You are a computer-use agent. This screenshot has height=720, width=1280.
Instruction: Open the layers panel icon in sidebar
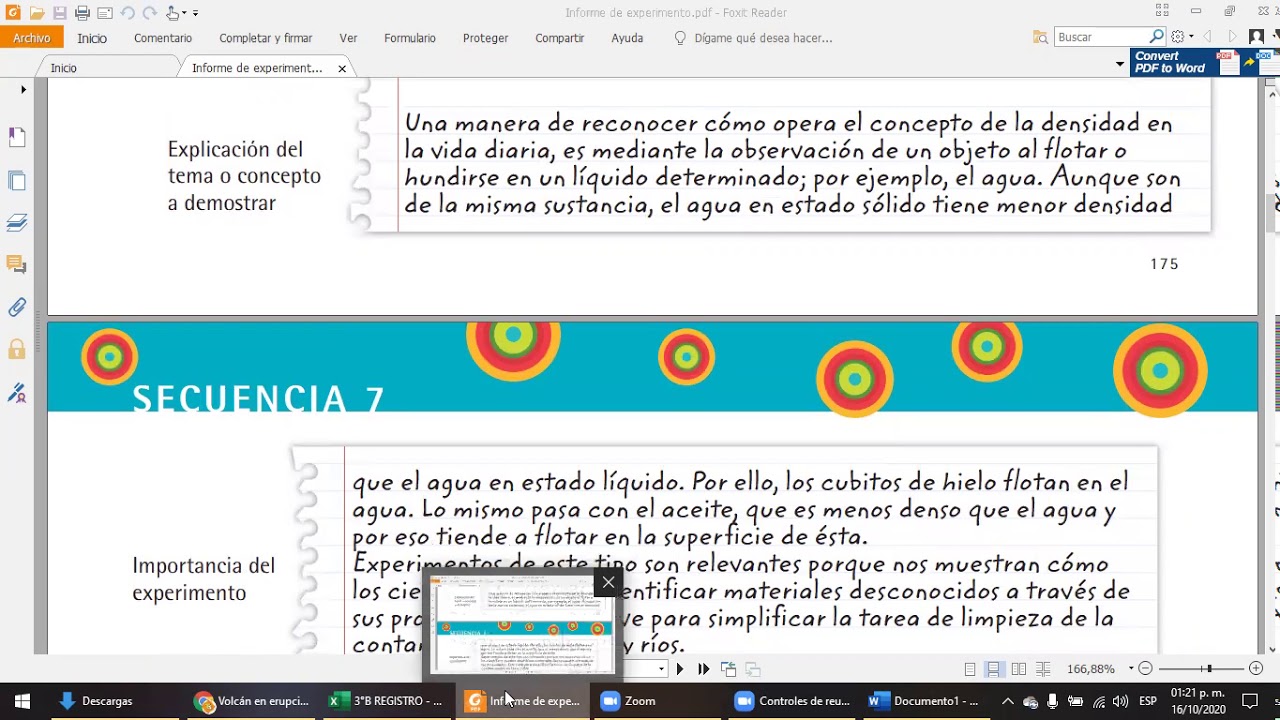pos(17,222)
